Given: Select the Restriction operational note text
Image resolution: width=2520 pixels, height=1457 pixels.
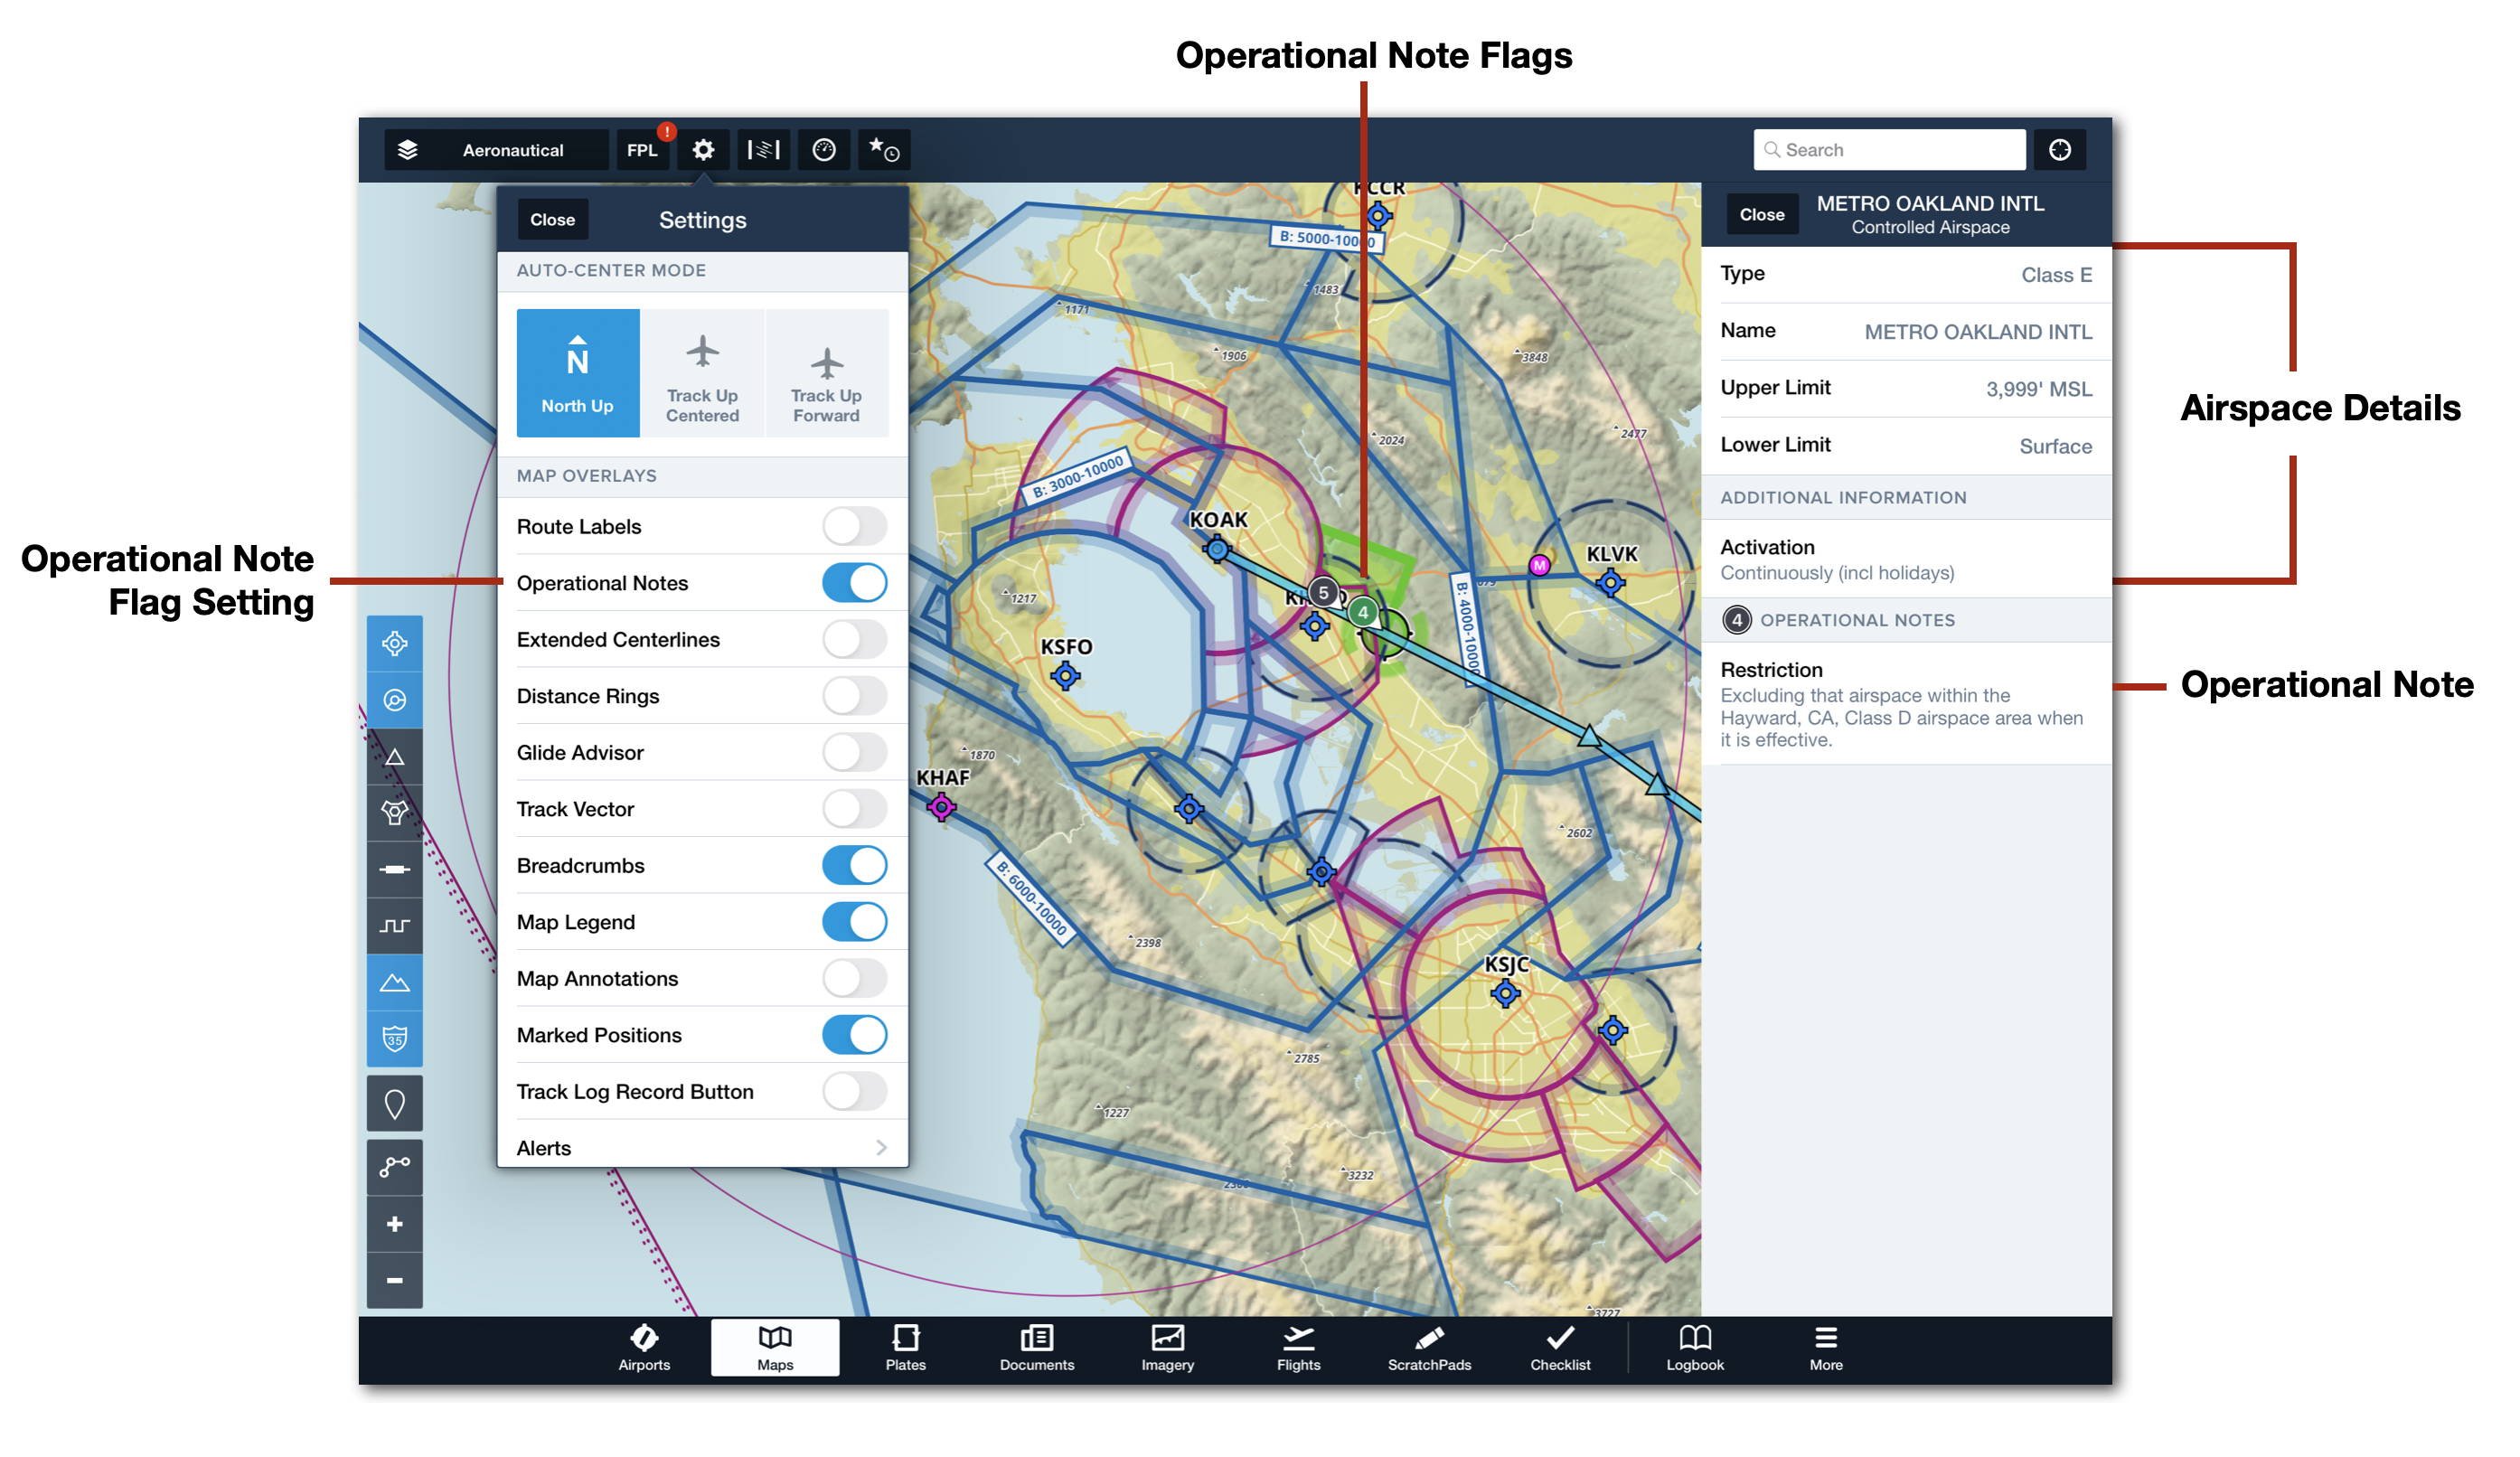Looking at the screenshot, I should coord(1906,705).
